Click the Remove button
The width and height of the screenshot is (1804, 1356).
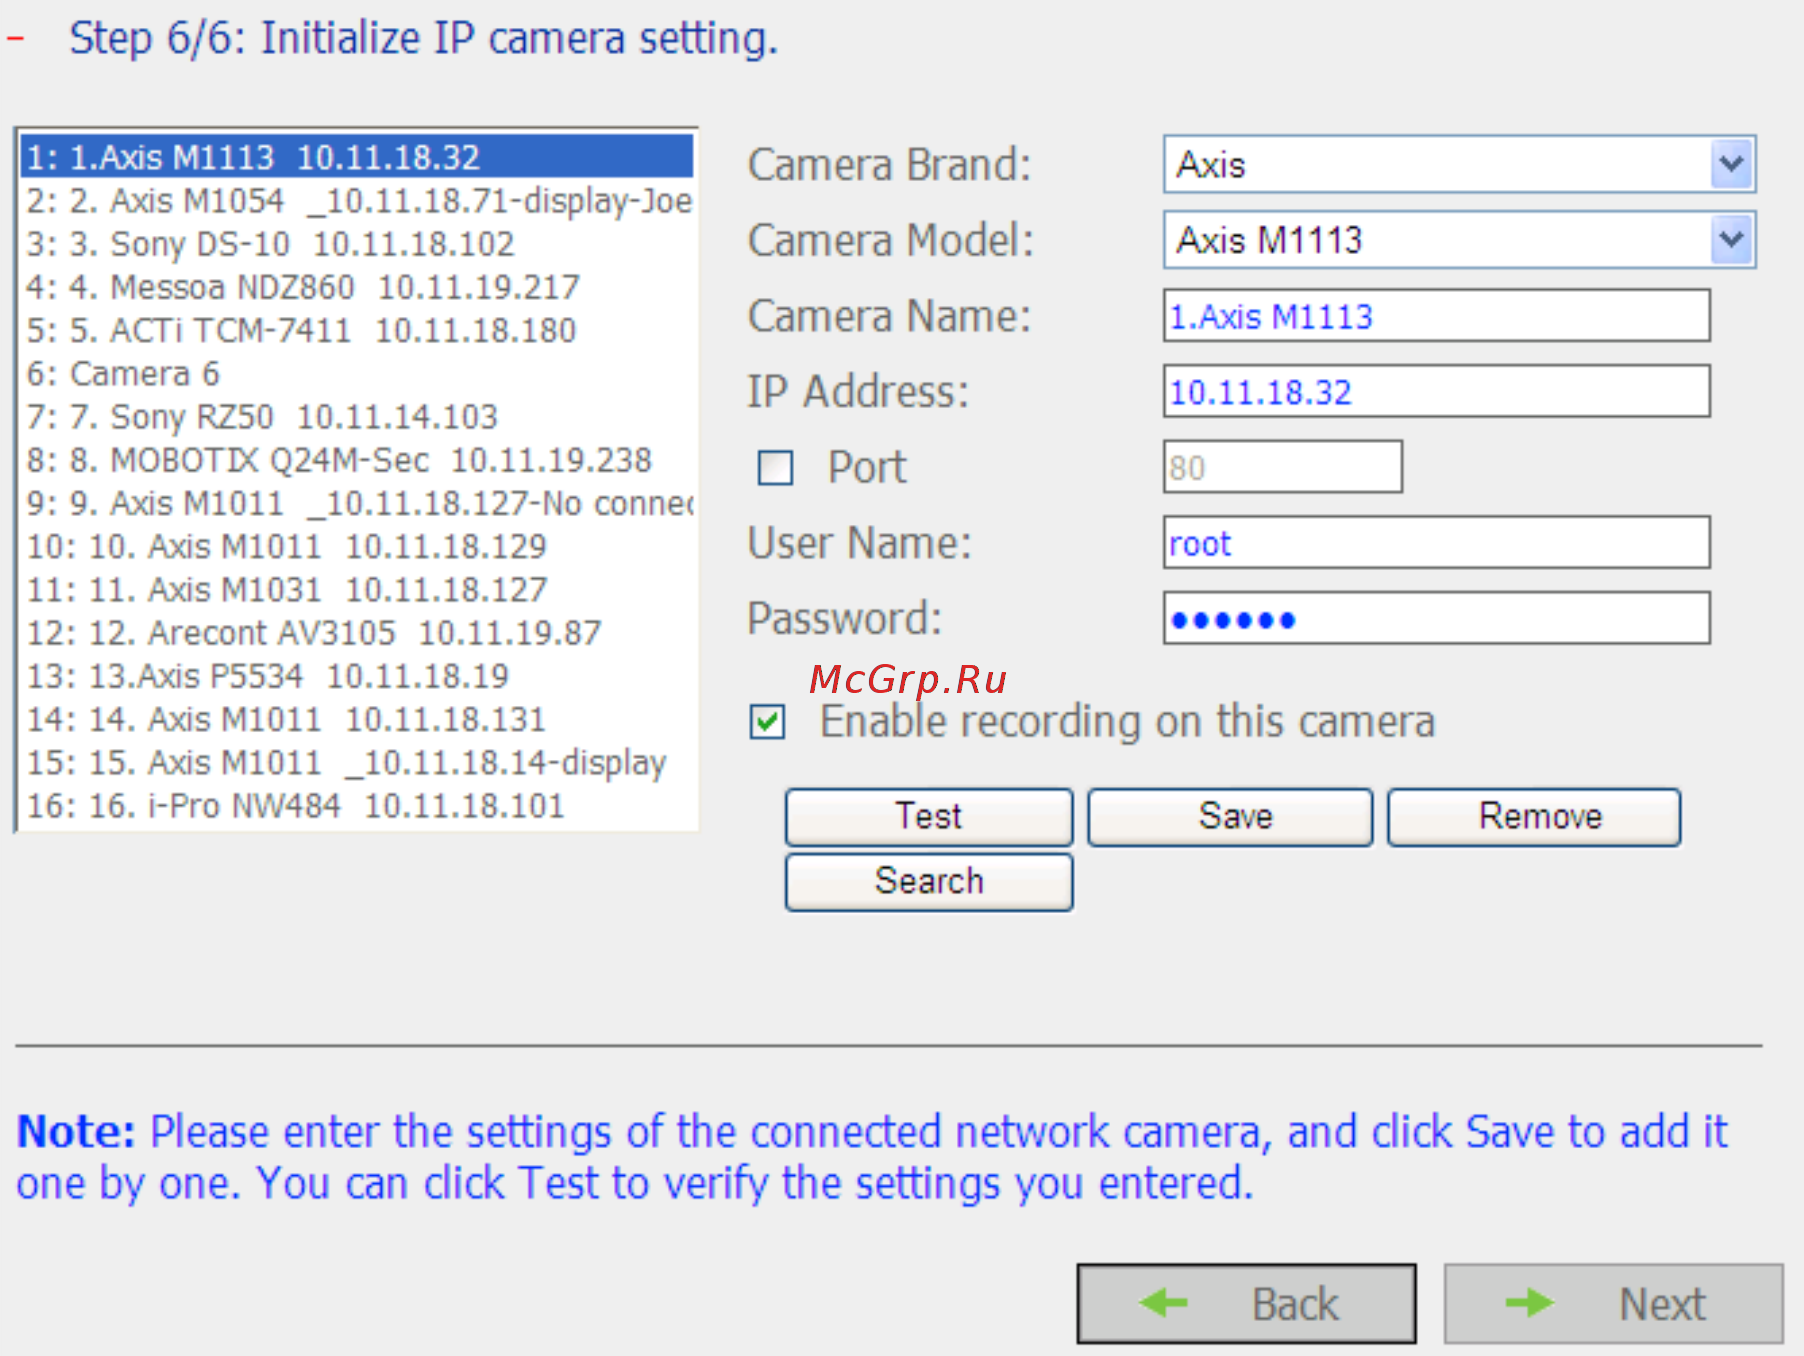[1534, 816]
